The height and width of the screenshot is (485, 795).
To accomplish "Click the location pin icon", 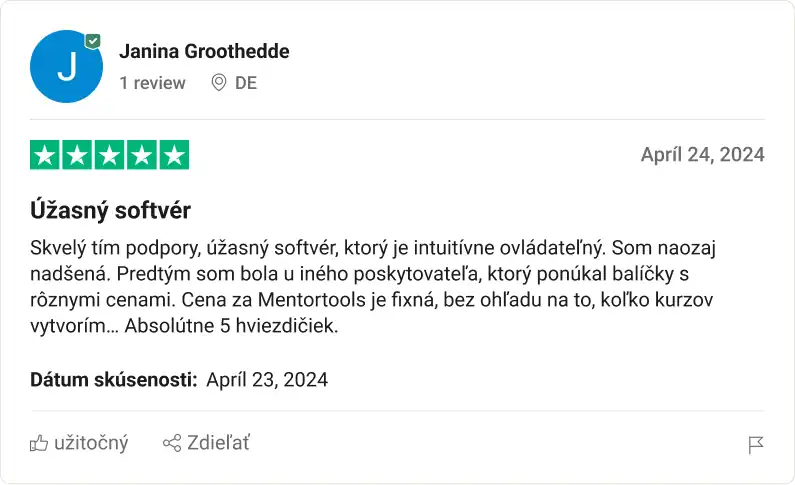I will tap(219, 83).
